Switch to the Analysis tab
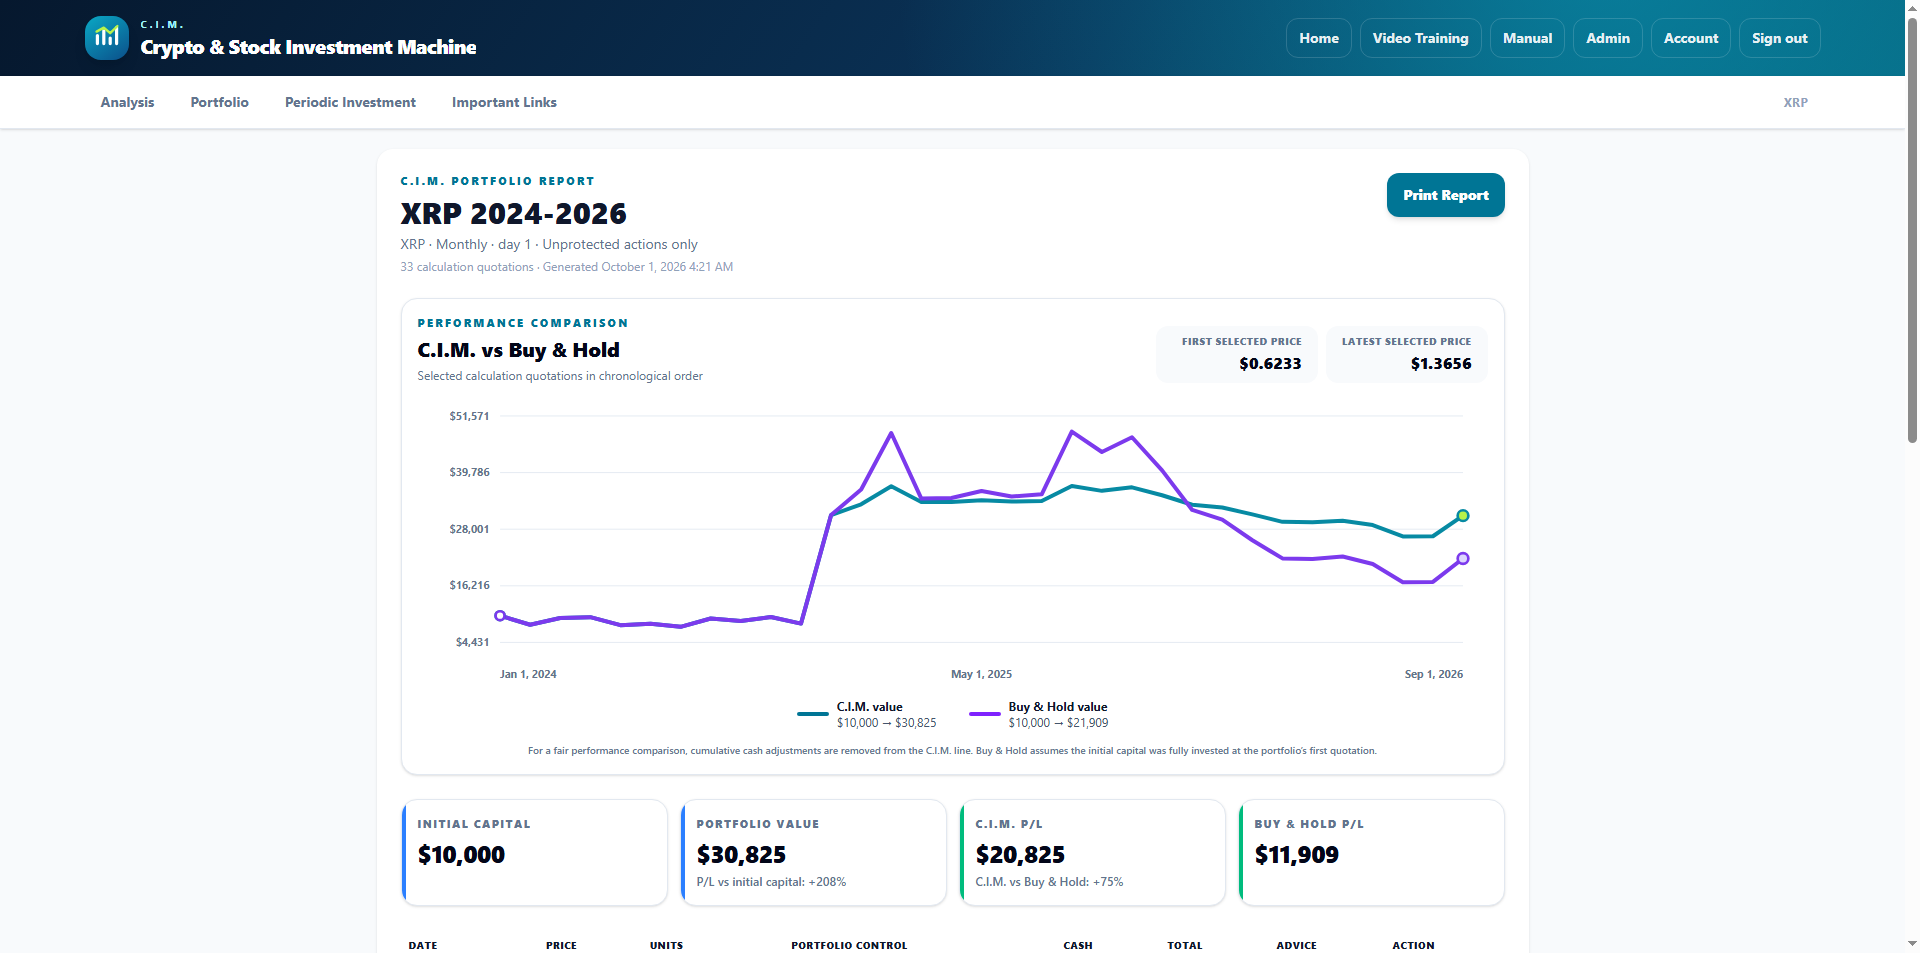 127,102
